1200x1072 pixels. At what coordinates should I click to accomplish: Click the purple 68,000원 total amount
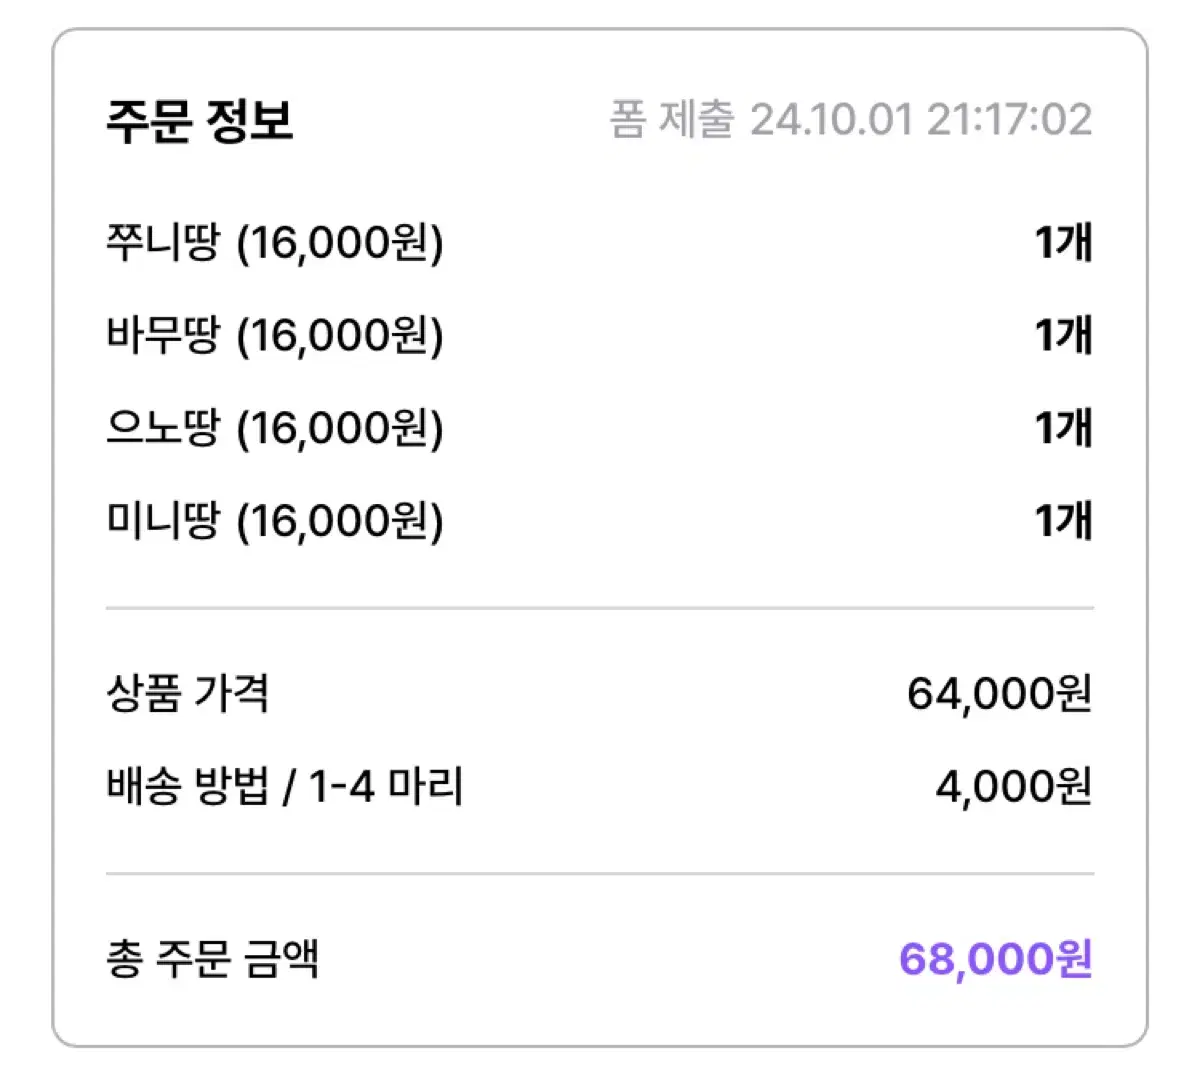tap(996, 959)
